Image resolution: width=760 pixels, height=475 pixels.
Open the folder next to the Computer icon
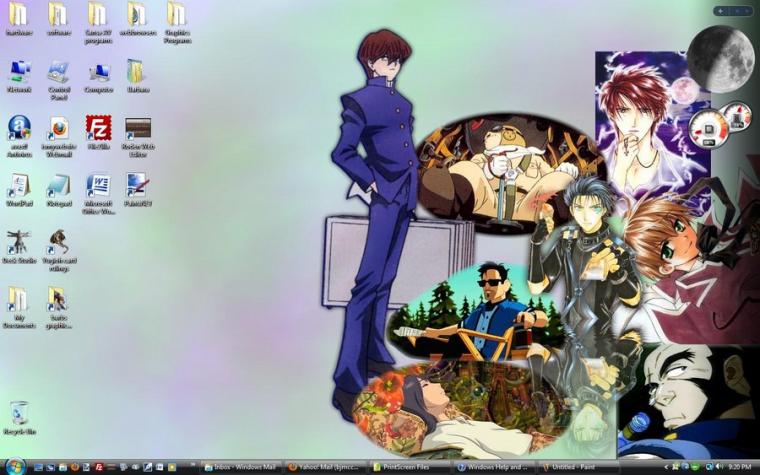(138, 76)
